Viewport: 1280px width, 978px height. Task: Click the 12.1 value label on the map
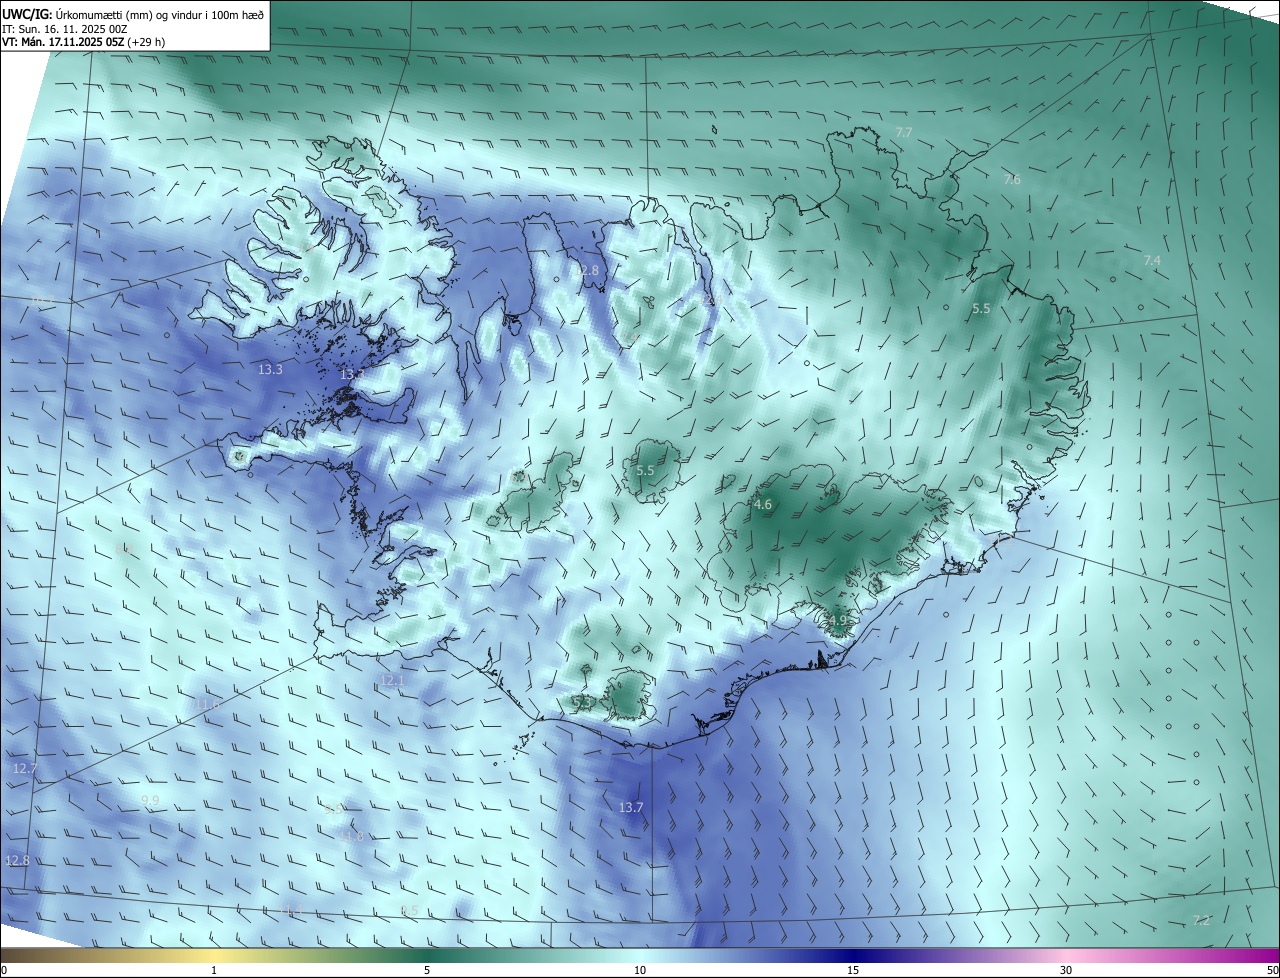(392, 681)
